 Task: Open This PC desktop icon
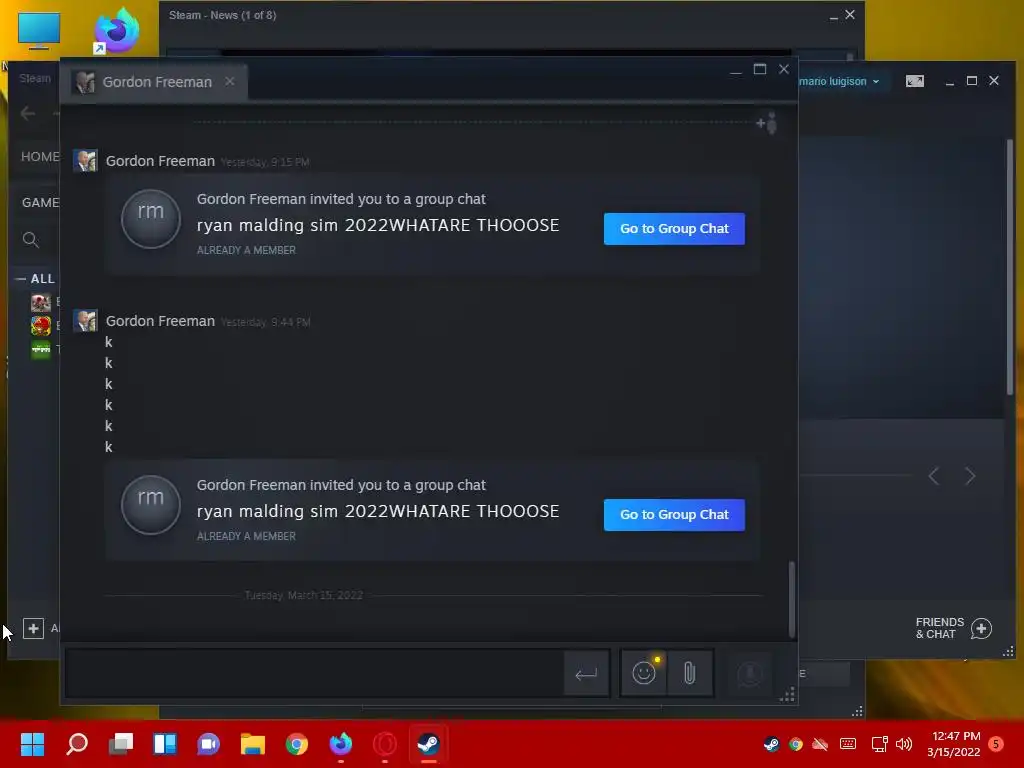(39, 30)
